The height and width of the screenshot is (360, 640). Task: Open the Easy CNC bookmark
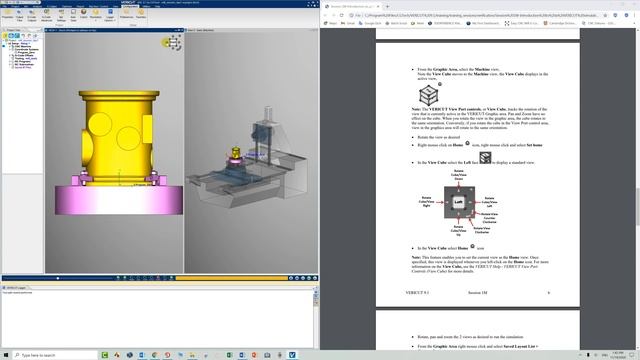pyautogui.click(x=522, y=23)
